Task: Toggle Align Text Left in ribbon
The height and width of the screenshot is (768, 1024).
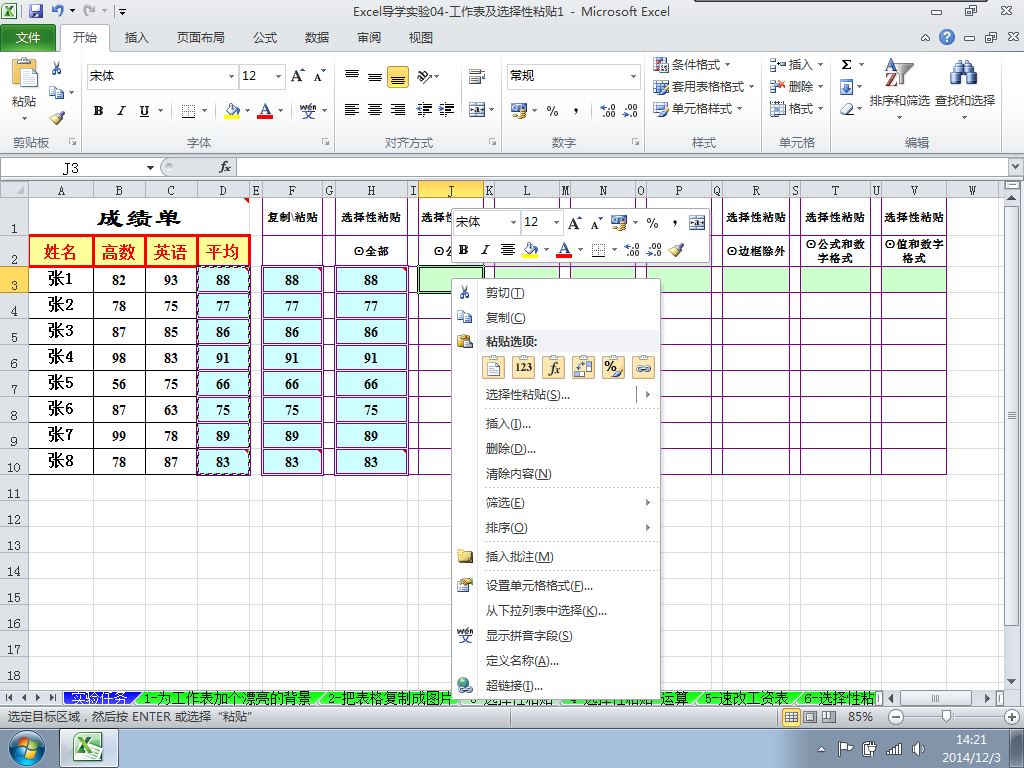Action: [352, 110]
